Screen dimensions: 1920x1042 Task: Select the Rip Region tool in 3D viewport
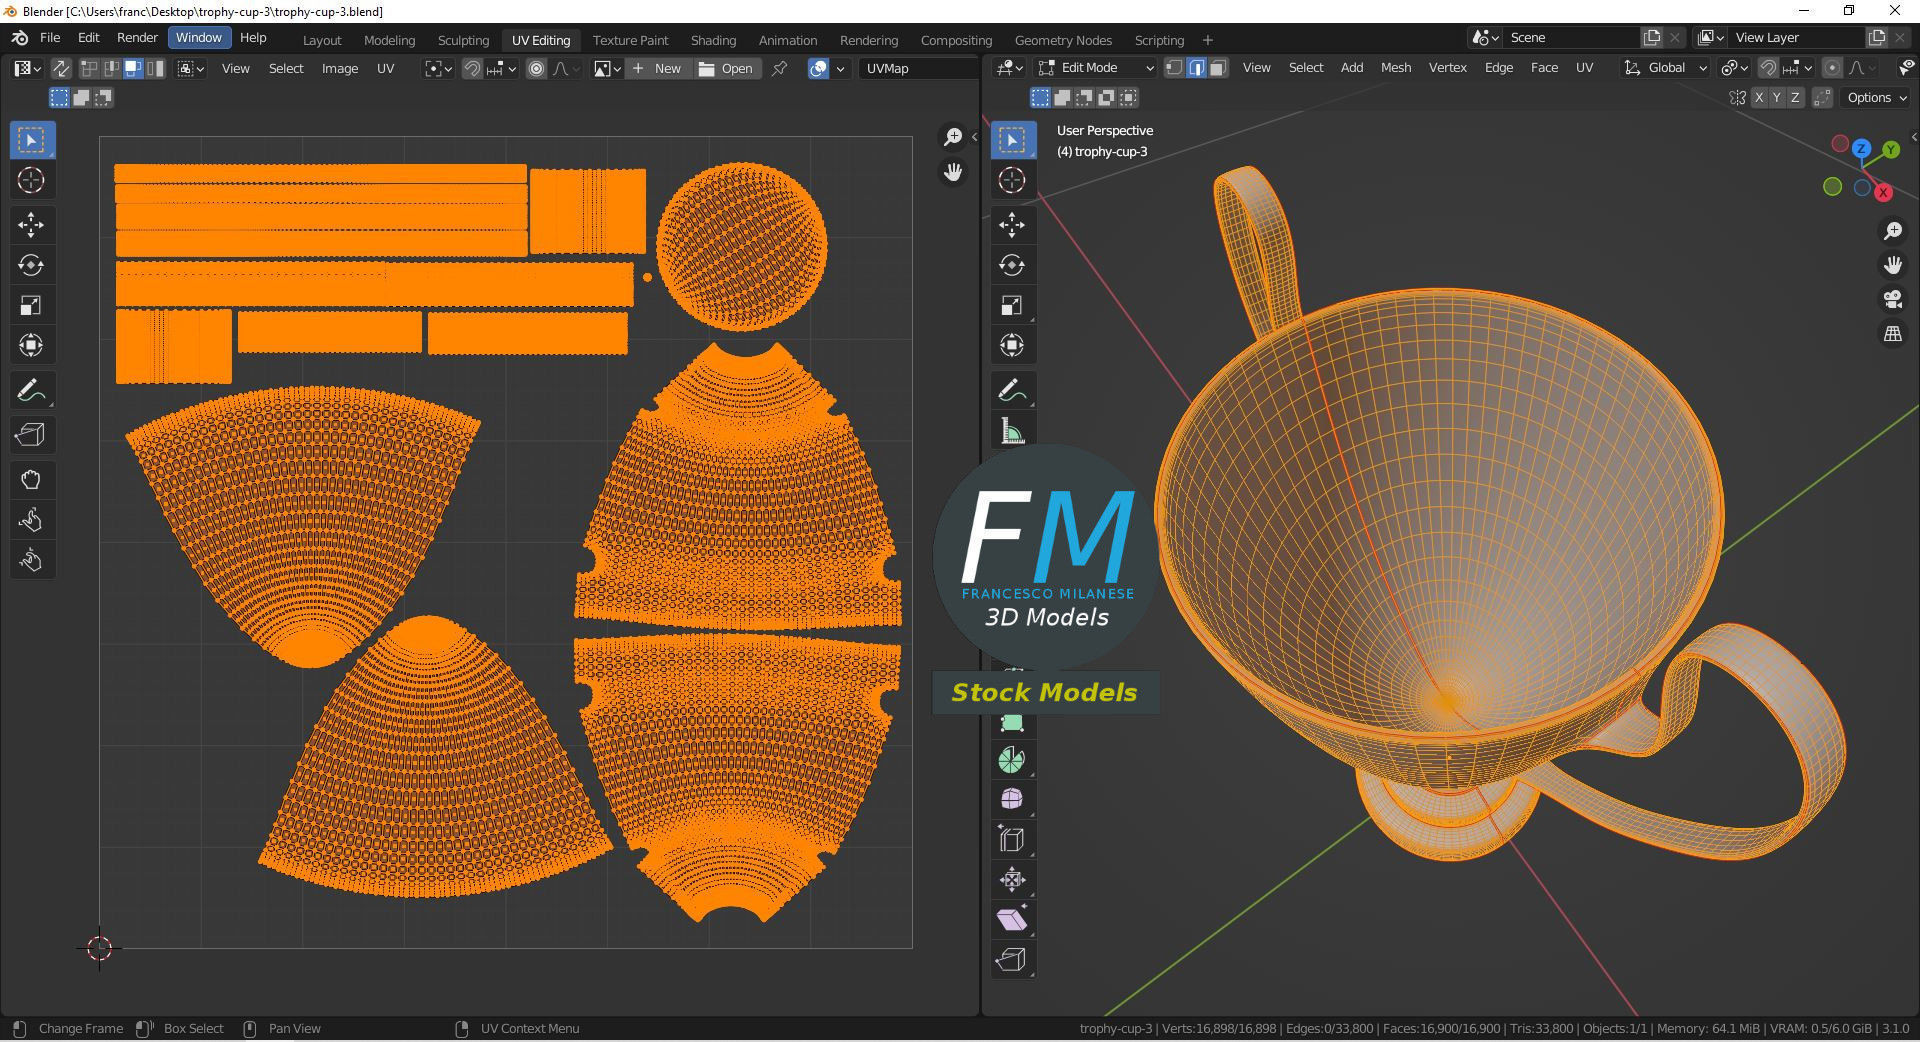click(x=1012, y=960)
